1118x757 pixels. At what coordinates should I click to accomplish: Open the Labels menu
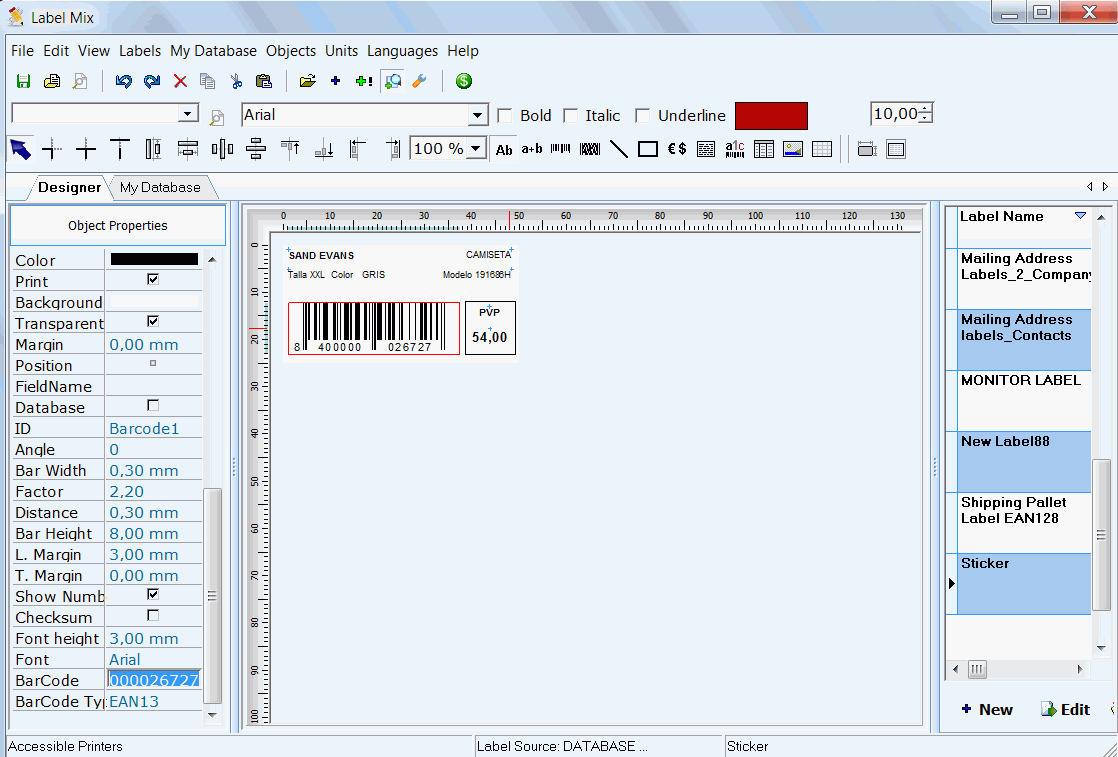tap(140, 51)
